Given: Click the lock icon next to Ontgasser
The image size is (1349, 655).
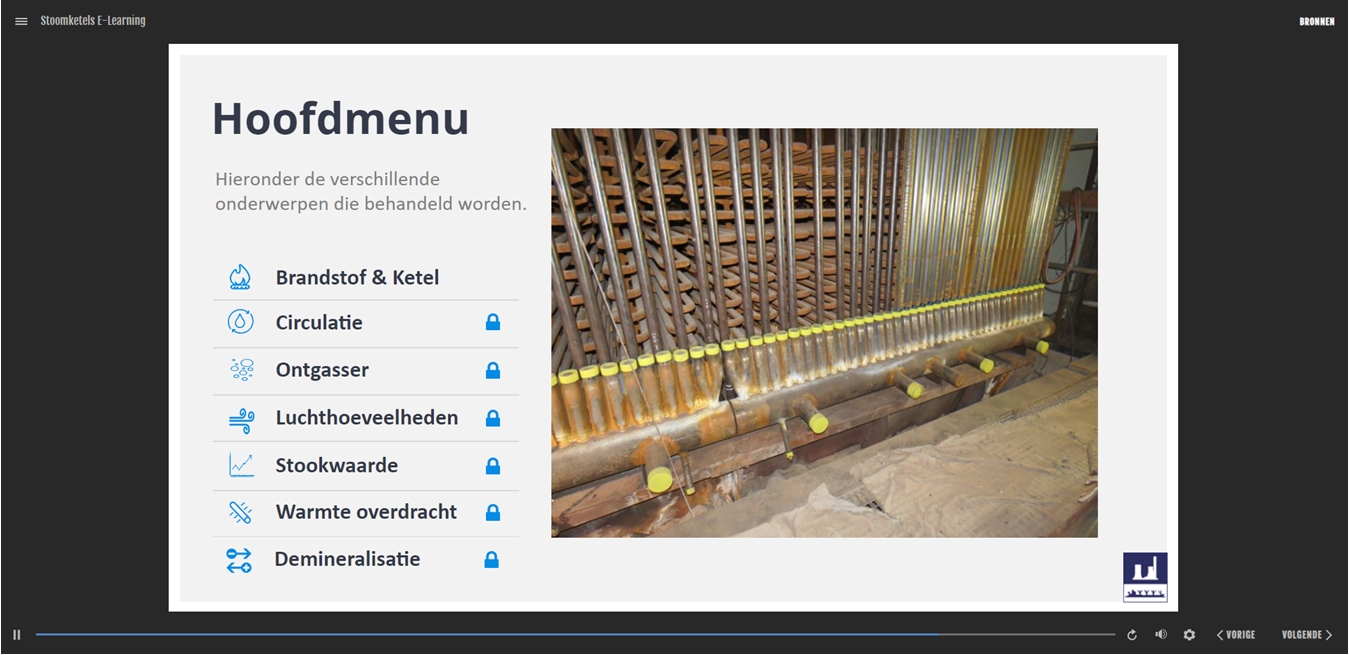Looking at the screenshot, I should (492, 370).
